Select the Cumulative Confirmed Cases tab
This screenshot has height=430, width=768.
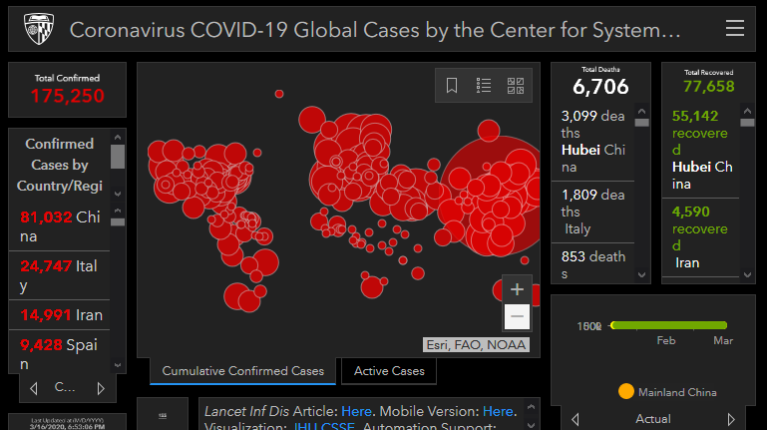coord(243,371)
